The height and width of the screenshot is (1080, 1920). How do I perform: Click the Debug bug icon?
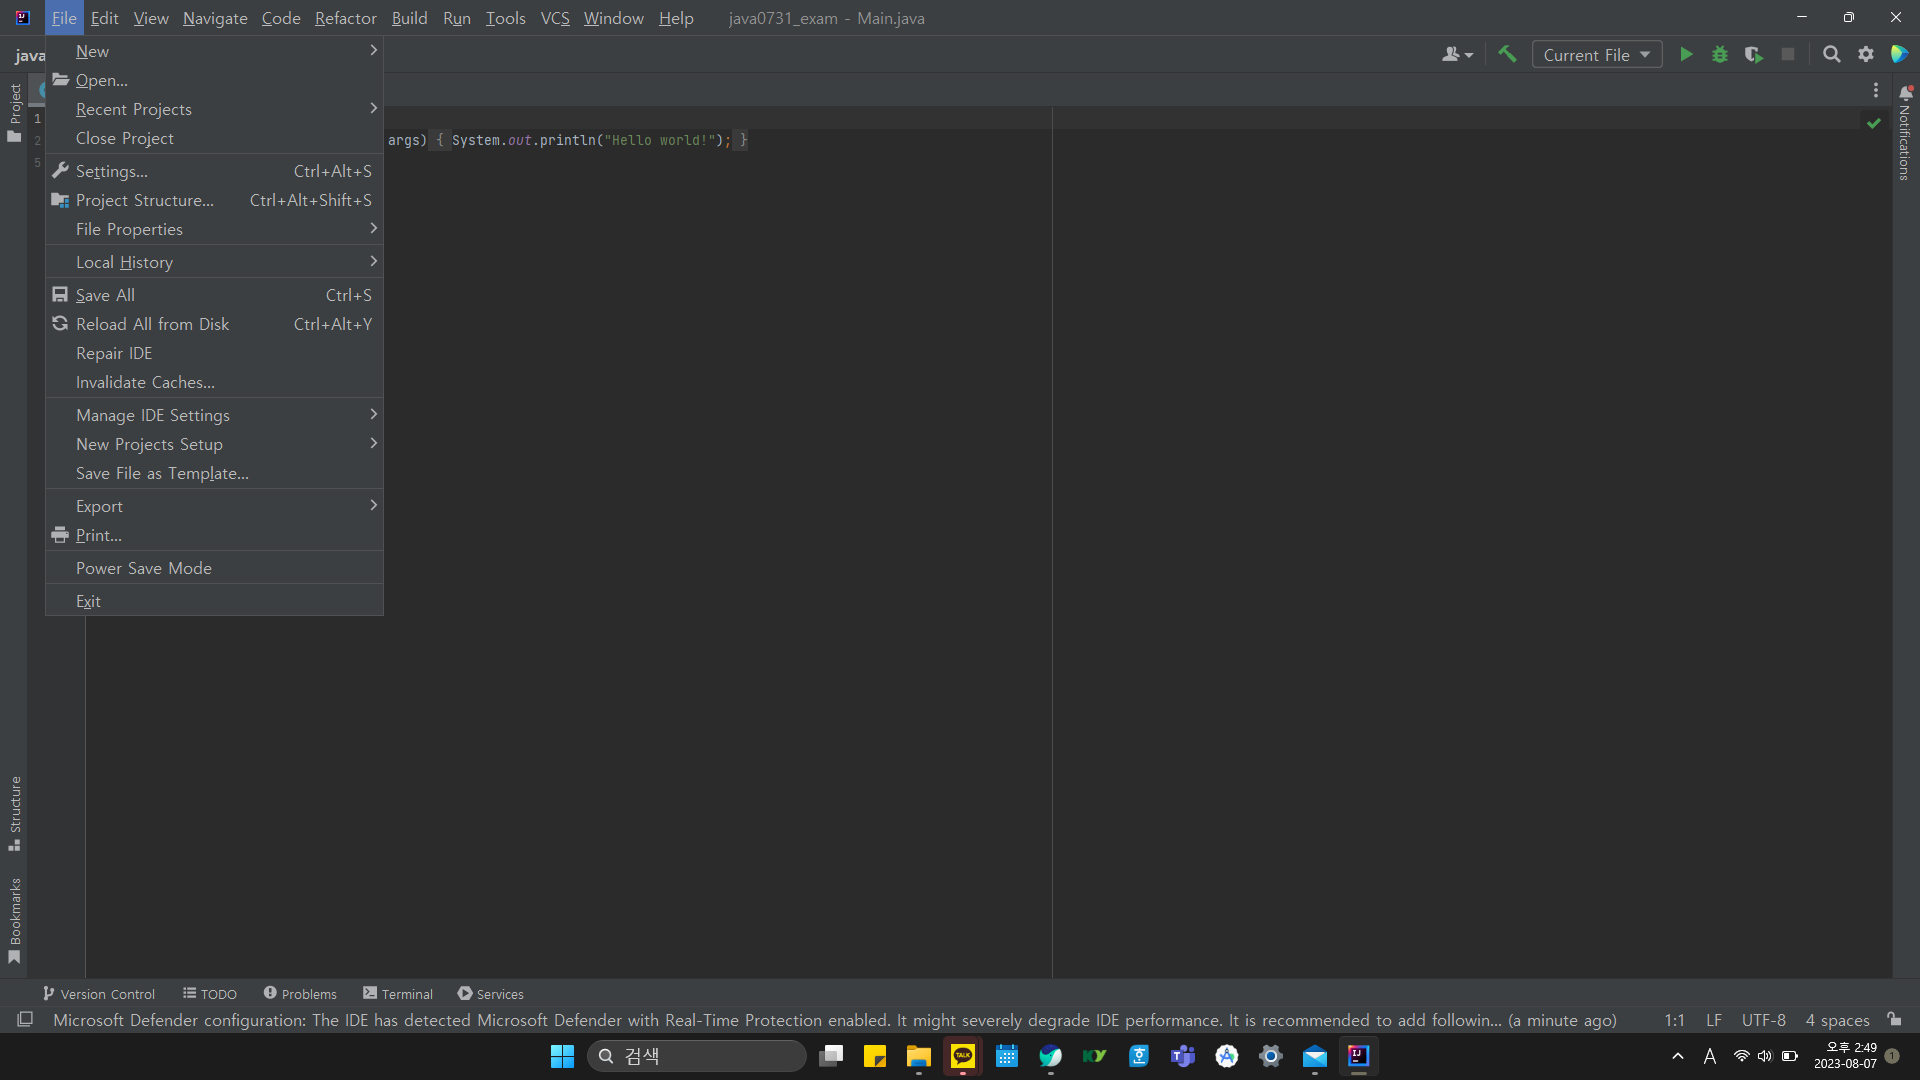pos(1720,55)
